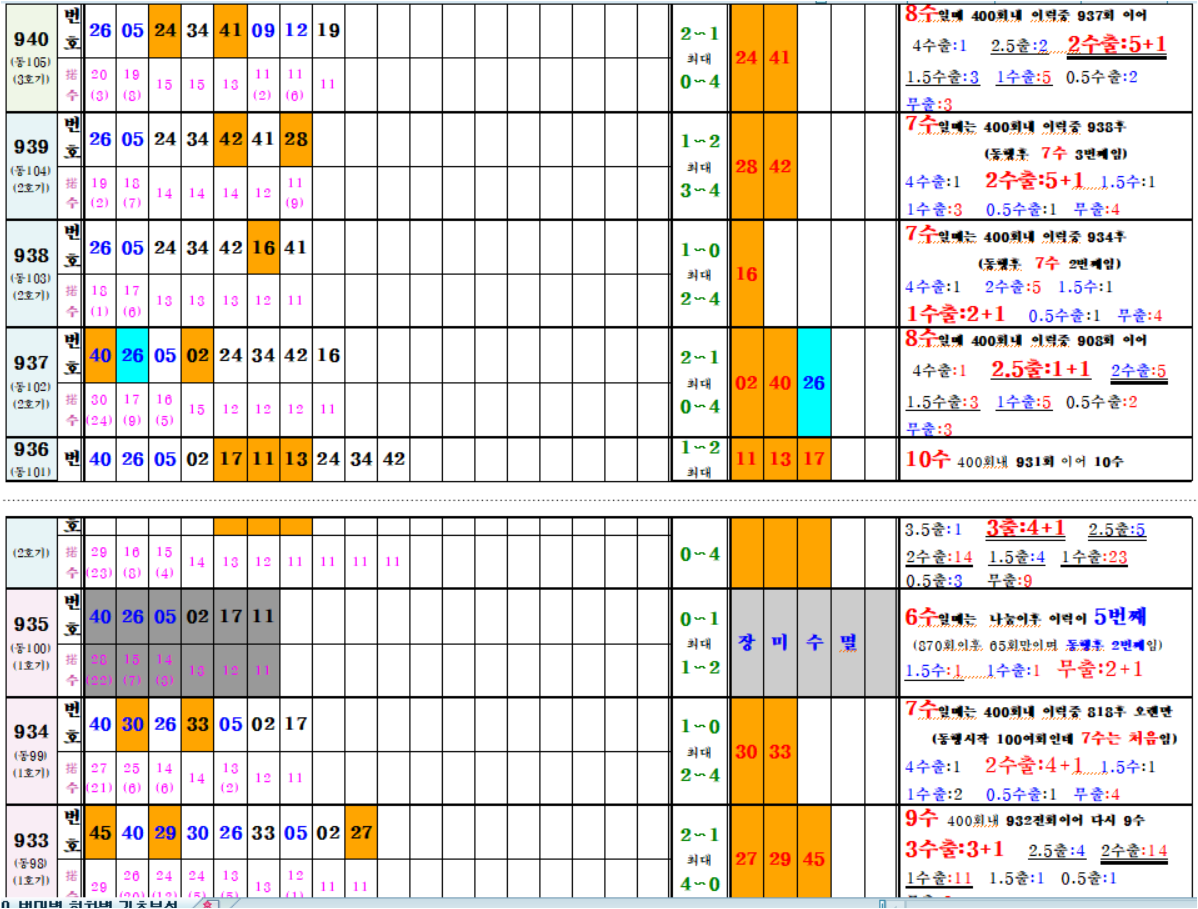Click orange 27 cell in row 933 number list

[361, 832]
